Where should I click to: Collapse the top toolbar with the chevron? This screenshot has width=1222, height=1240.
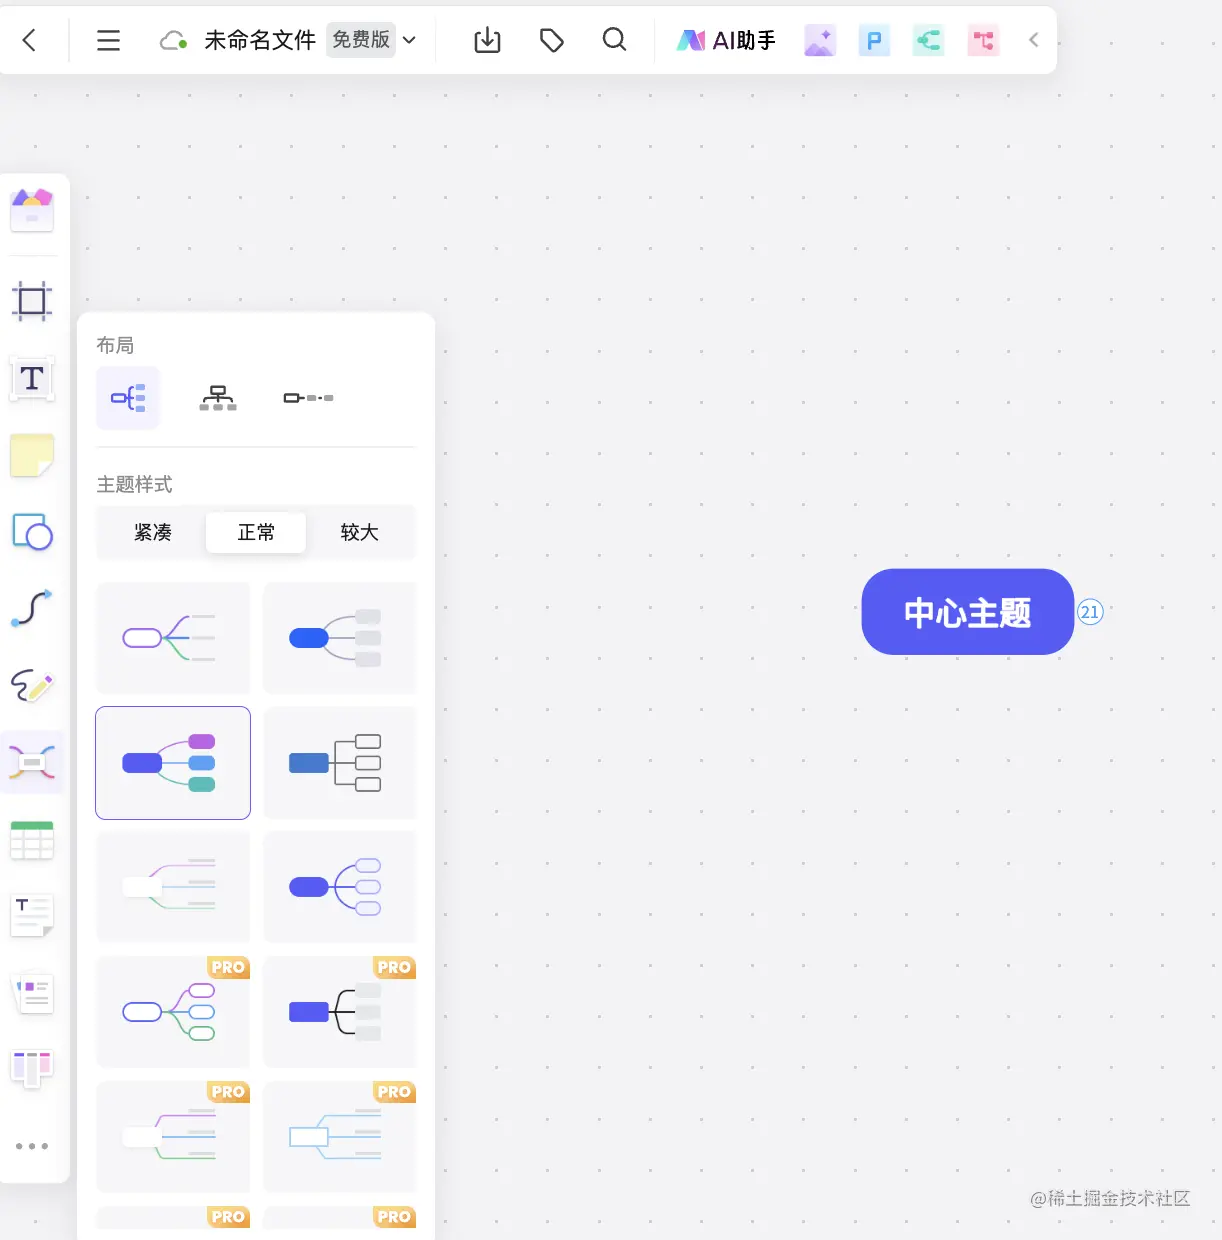tap(1034, 40)
